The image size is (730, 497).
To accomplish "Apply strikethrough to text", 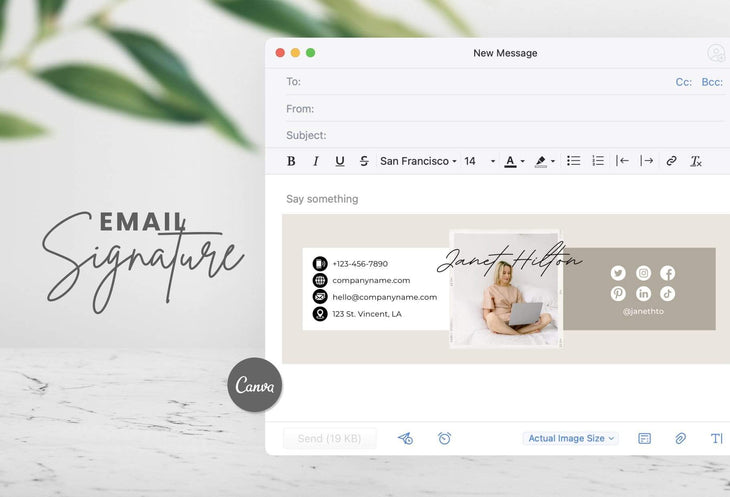I will (x=364, y=161).
